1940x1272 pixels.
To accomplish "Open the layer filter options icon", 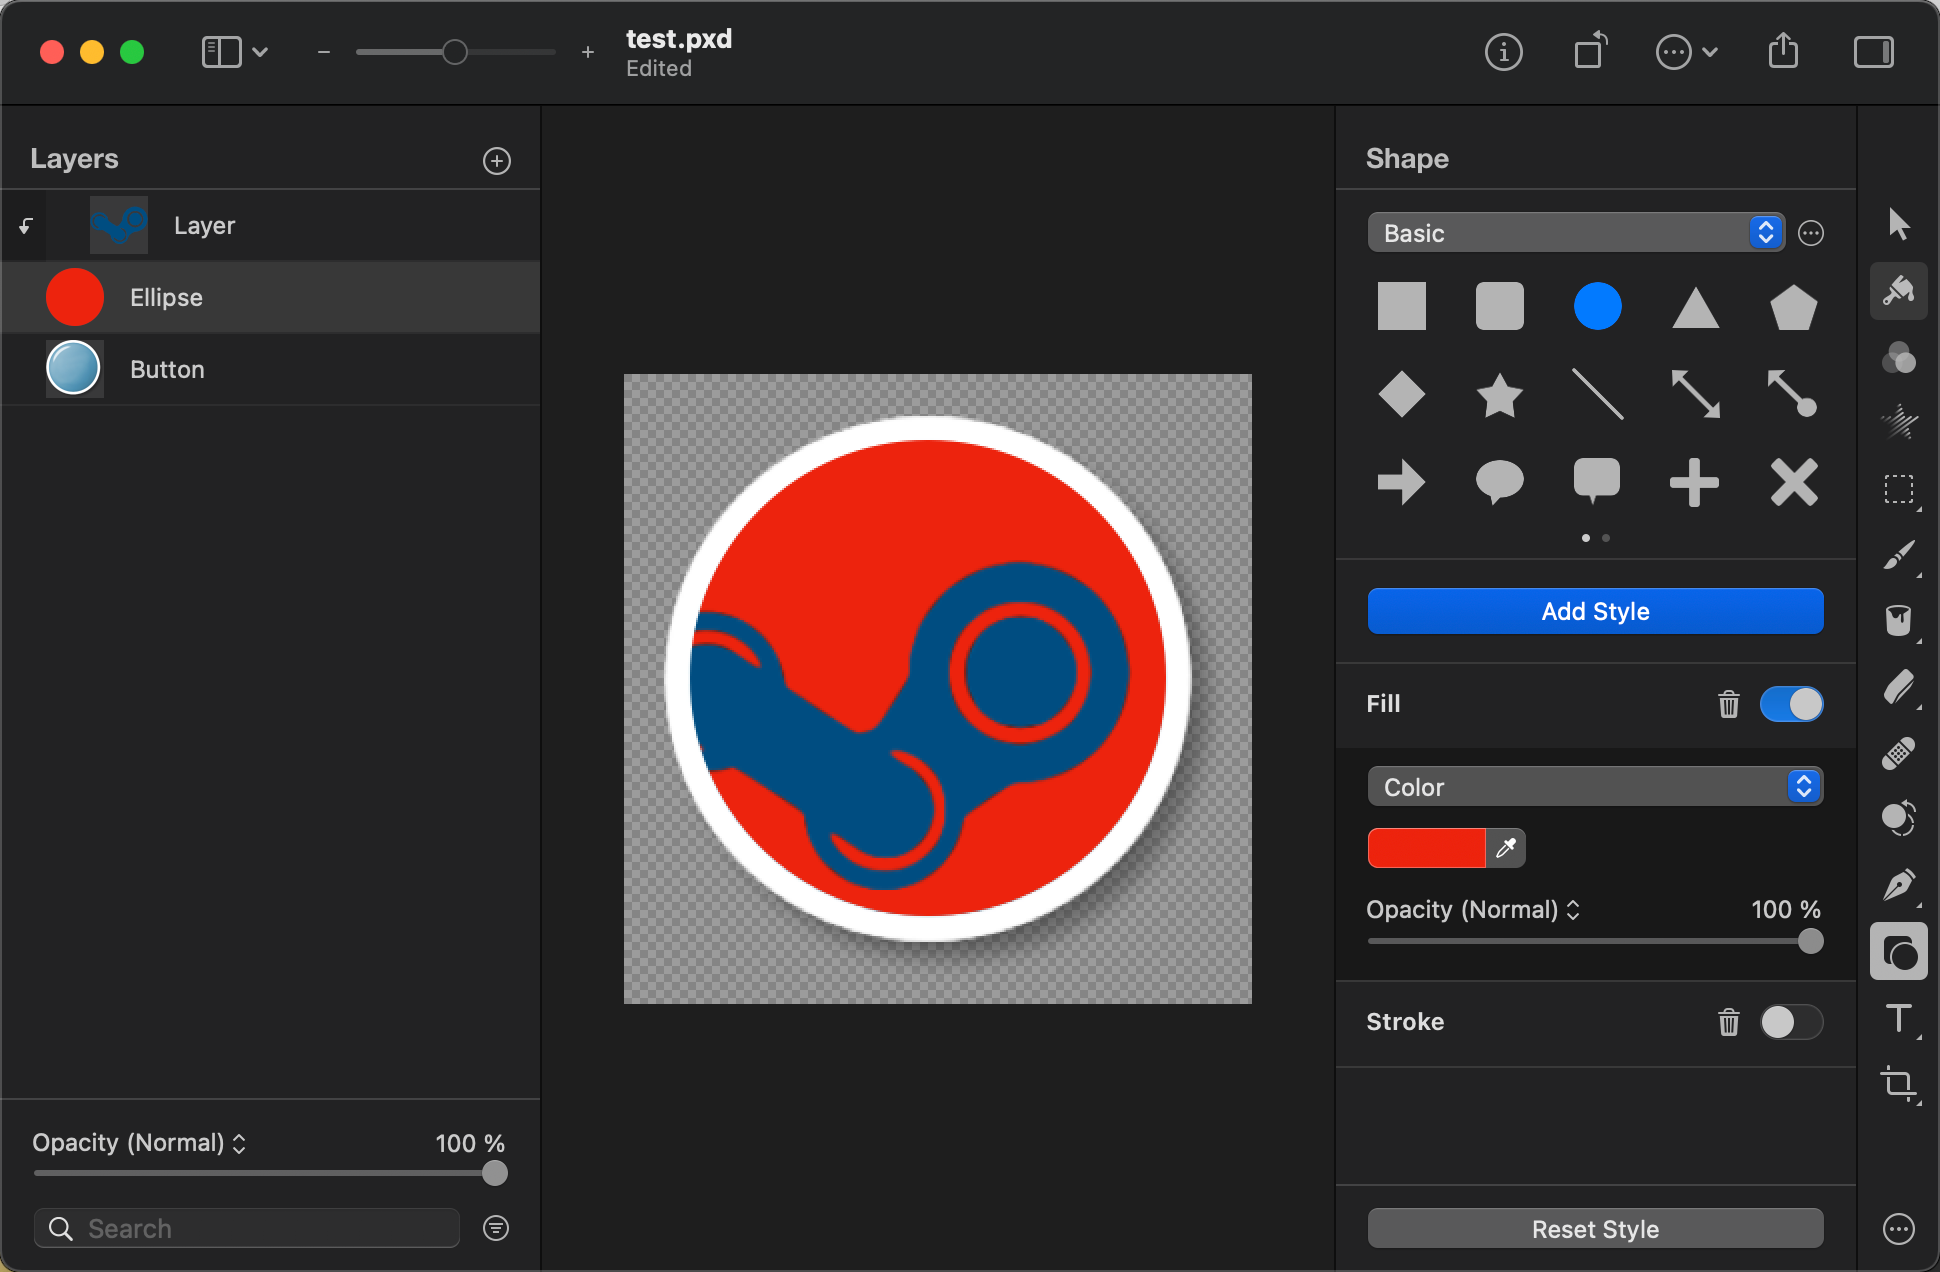I will [x=496, y=1228].
